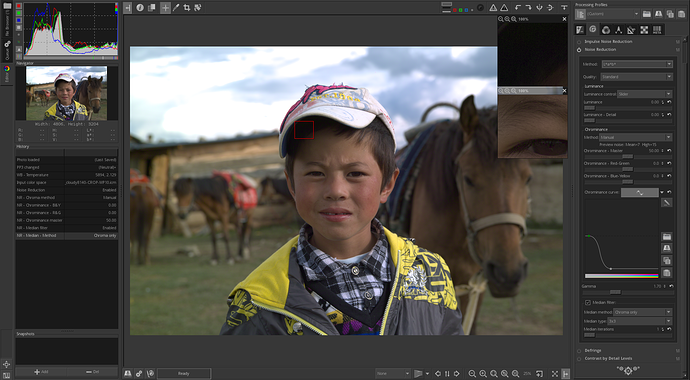The height and width of the screenshot is (380, 690).
Task: Click the save processing profile icon
Action: coord(658,14)
